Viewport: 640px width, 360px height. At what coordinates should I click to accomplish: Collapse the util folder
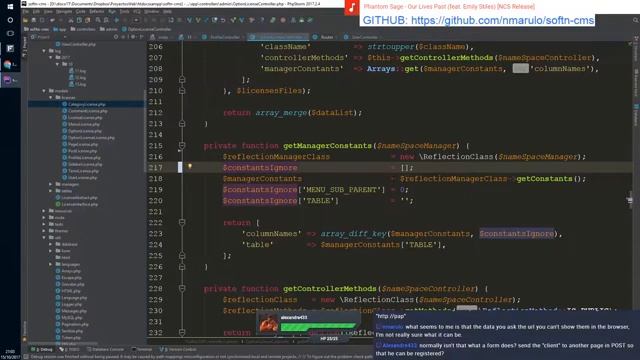tap(44, 237)
